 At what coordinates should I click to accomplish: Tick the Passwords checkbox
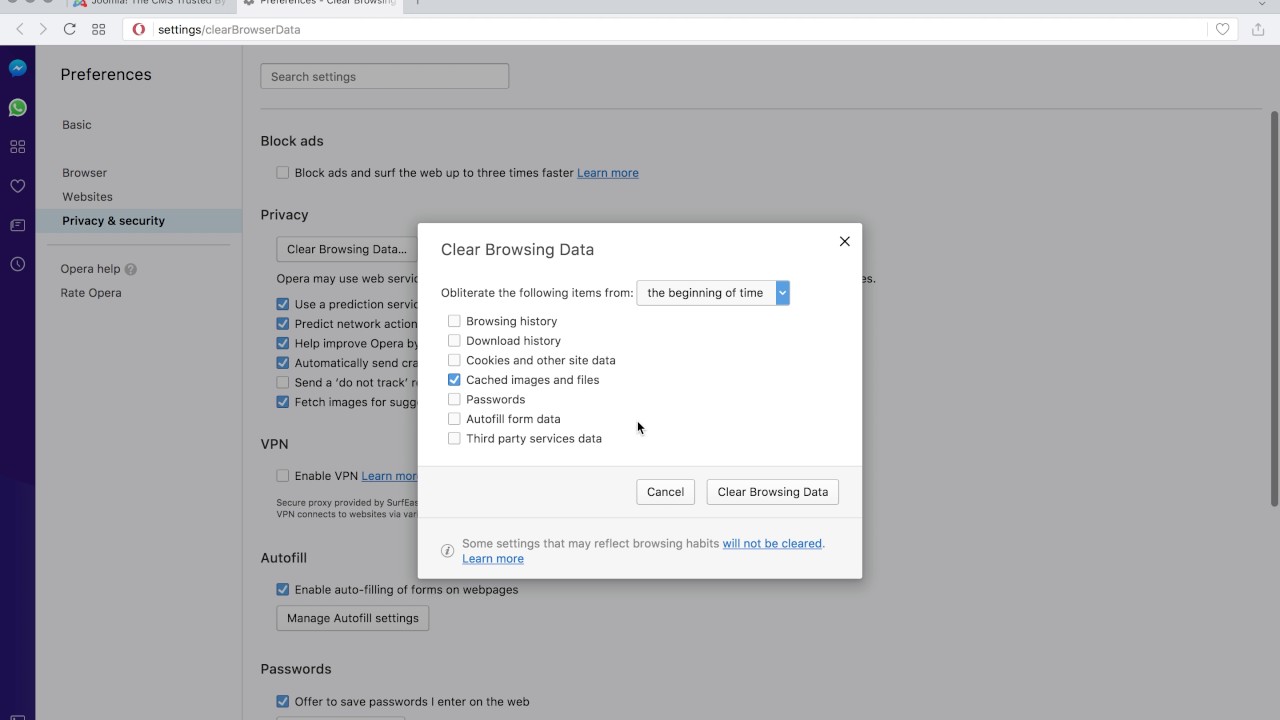[x=454, y=399]
